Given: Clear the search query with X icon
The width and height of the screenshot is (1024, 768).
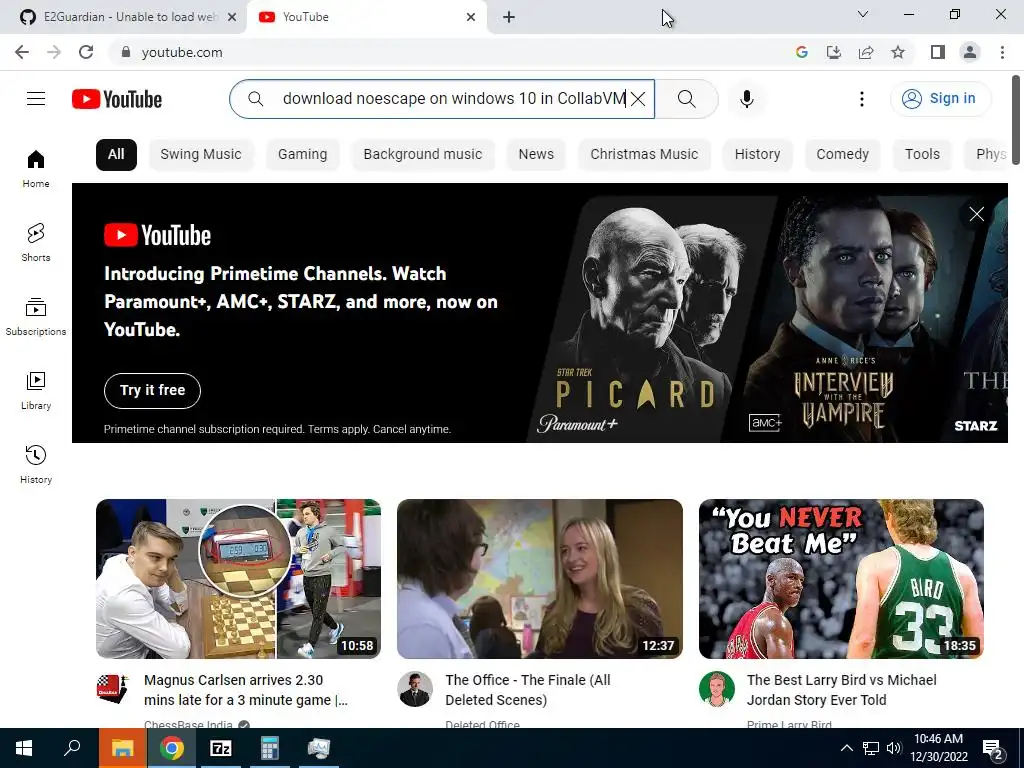Looking at the screenshot, I should pyautogui.click(x=638, y=99).
